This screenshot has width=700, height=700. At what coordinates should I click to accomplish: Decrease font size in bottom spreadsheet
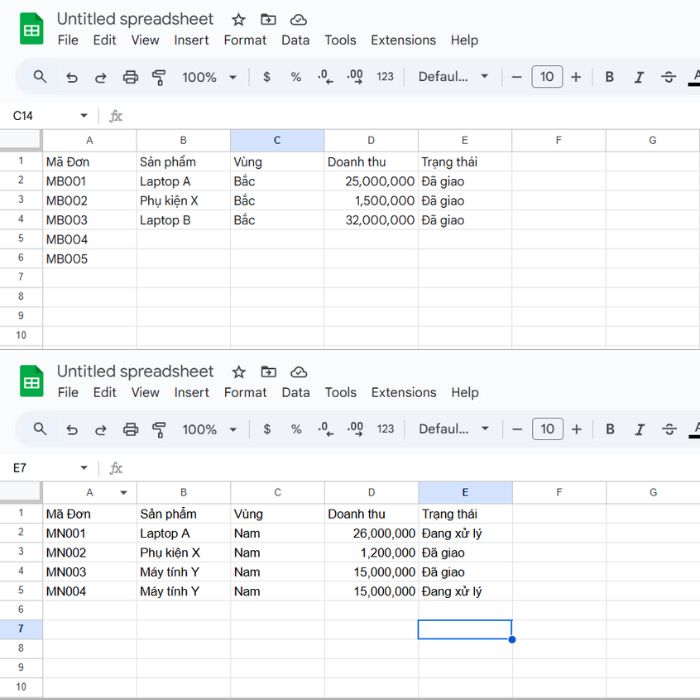[517, 429]
